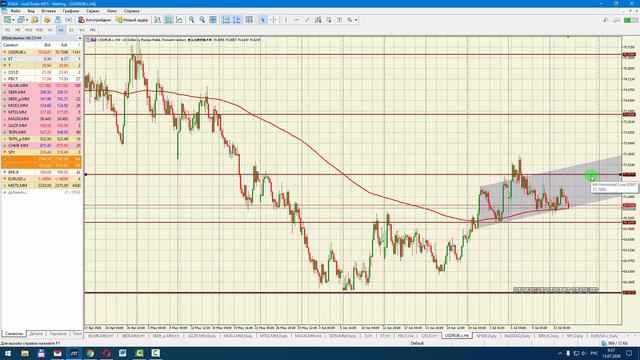This screenshot has height=360, width=640.
Task: Select the text label tool icon
Action: click(x=339, y=20)
